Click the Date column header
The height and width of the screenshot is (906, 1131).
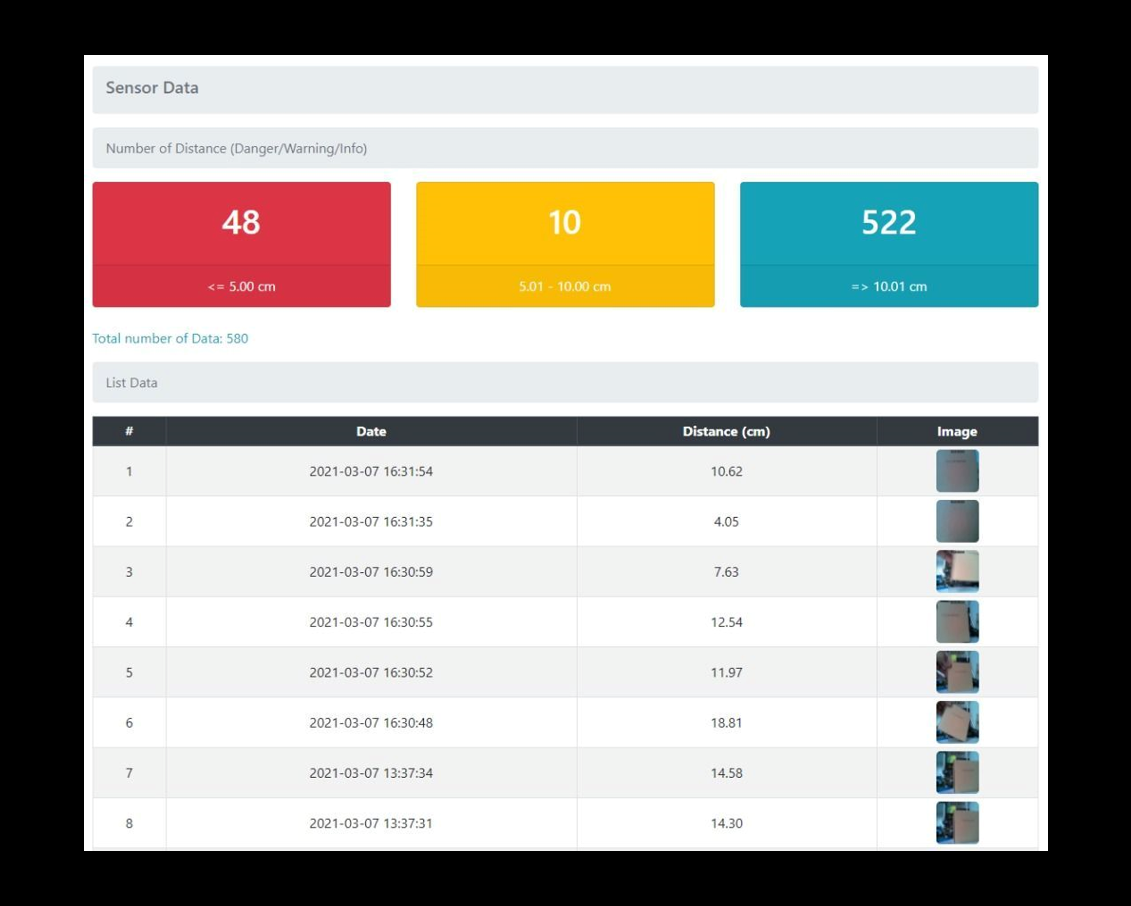[x=371, y=432]
